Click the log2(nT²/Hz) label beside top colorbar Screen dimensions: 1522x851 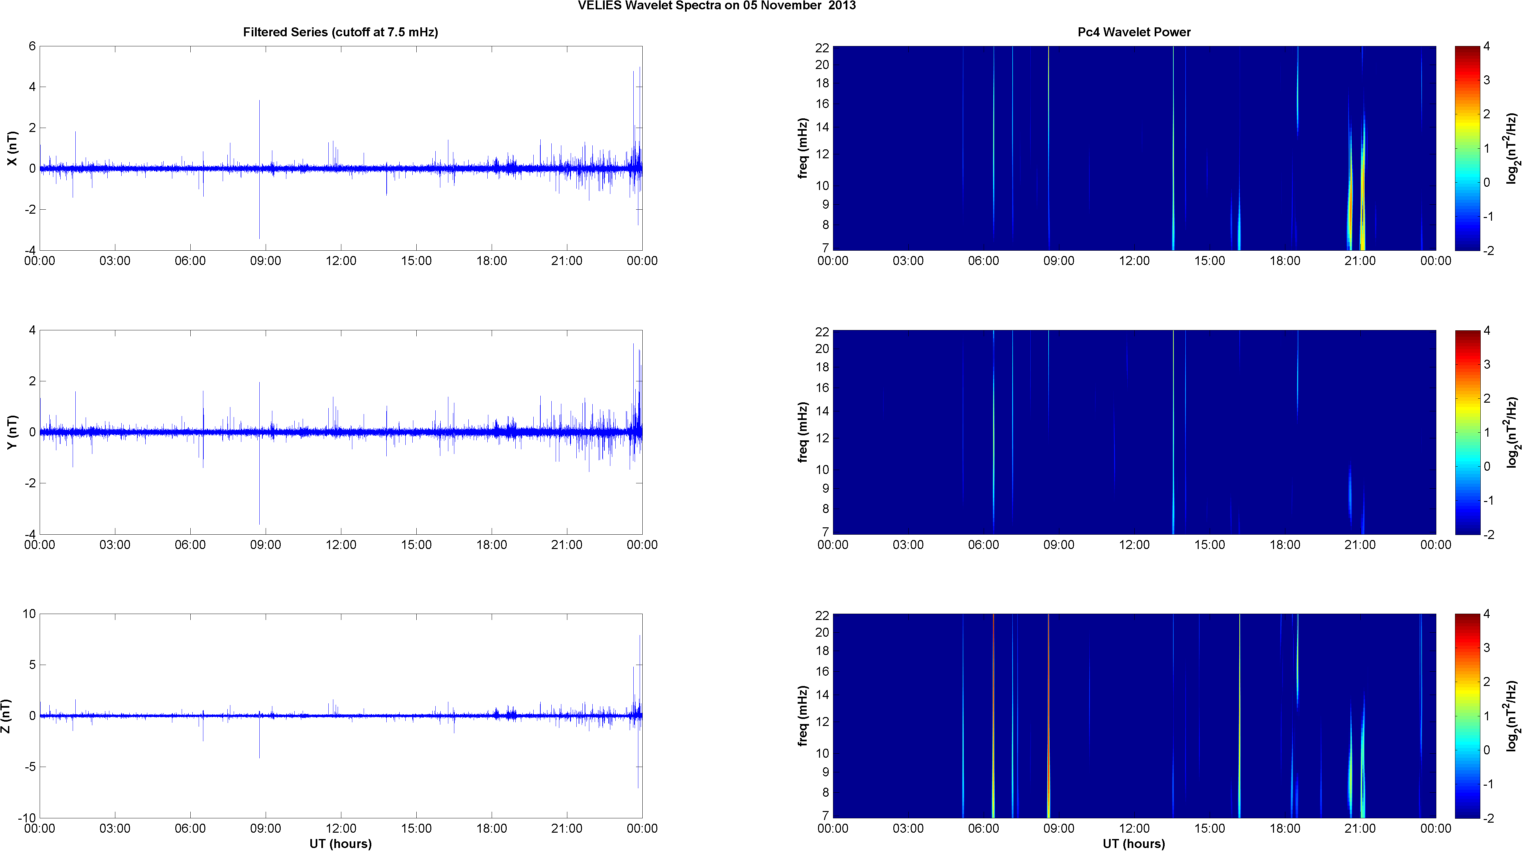click(x=1512, y=148)
